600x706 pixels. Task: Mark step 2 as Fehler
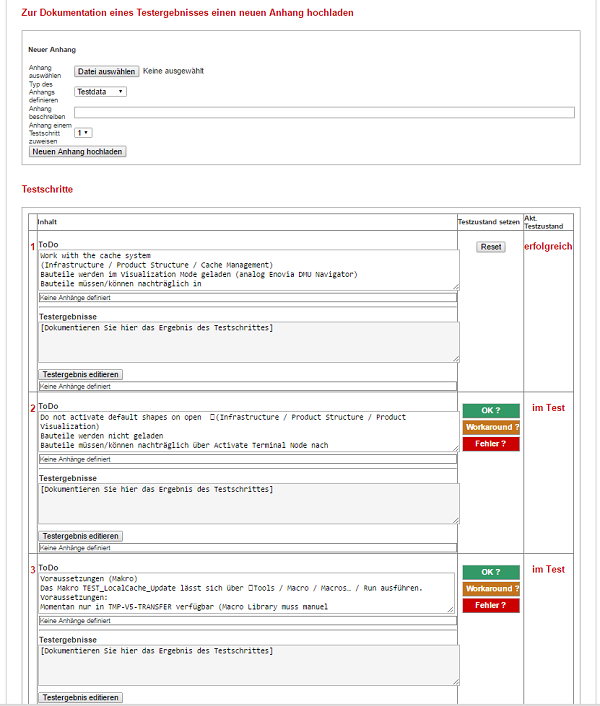(491, 444)
